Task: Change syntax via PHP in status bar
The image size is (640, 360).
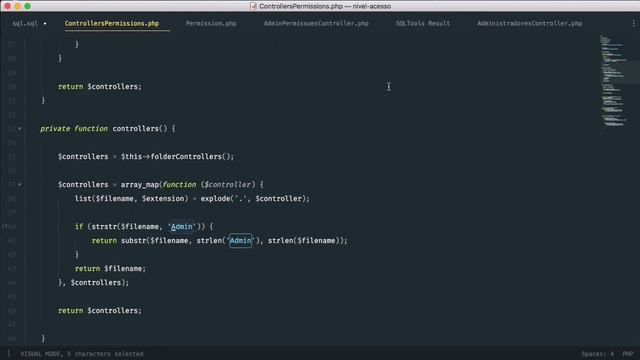Action: (627, 354)
